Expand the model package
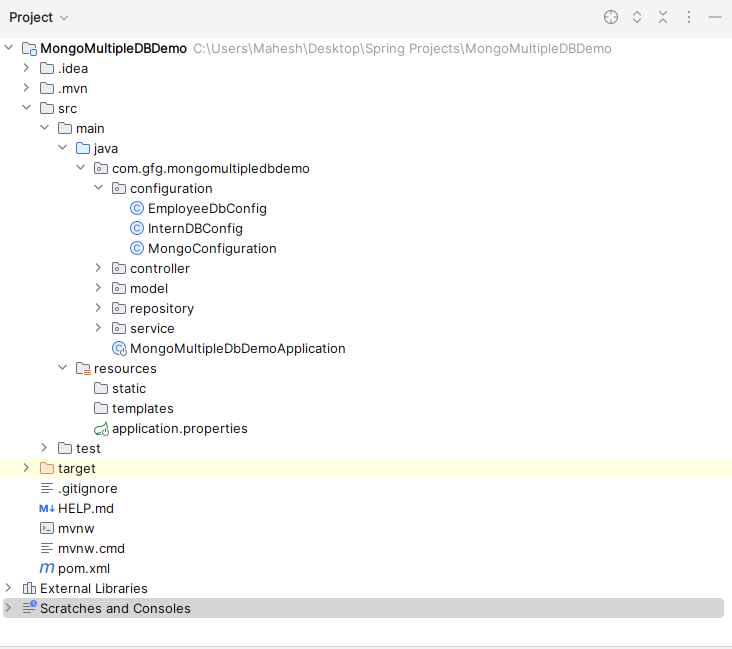The height and width of the screenshot is (649, 732). click(99, 288)
